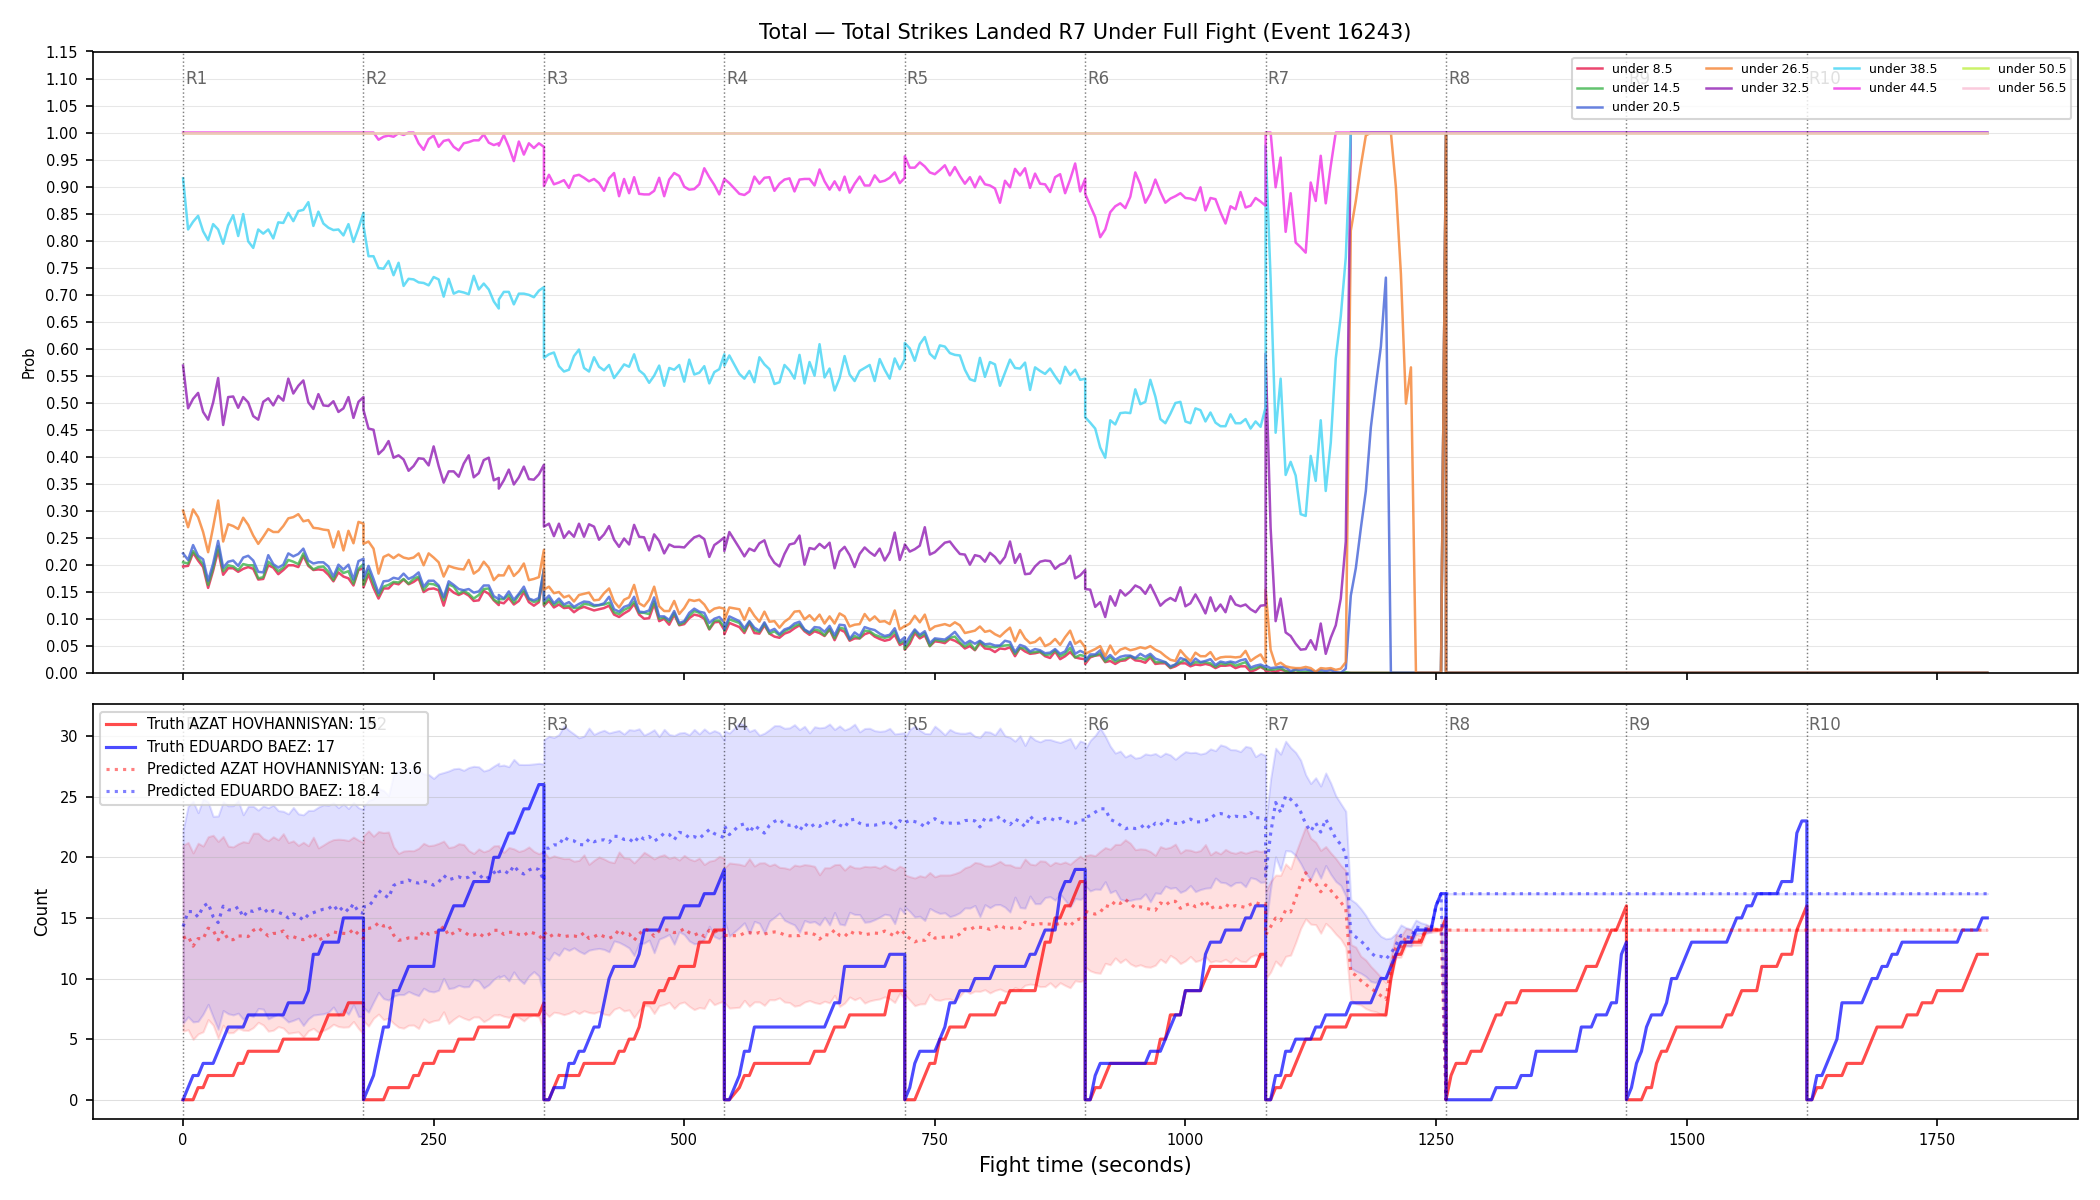Click the 15 tick on the Count axis
The width and height of the screenshot is (2100, 1200).
[x=69, y=918]
